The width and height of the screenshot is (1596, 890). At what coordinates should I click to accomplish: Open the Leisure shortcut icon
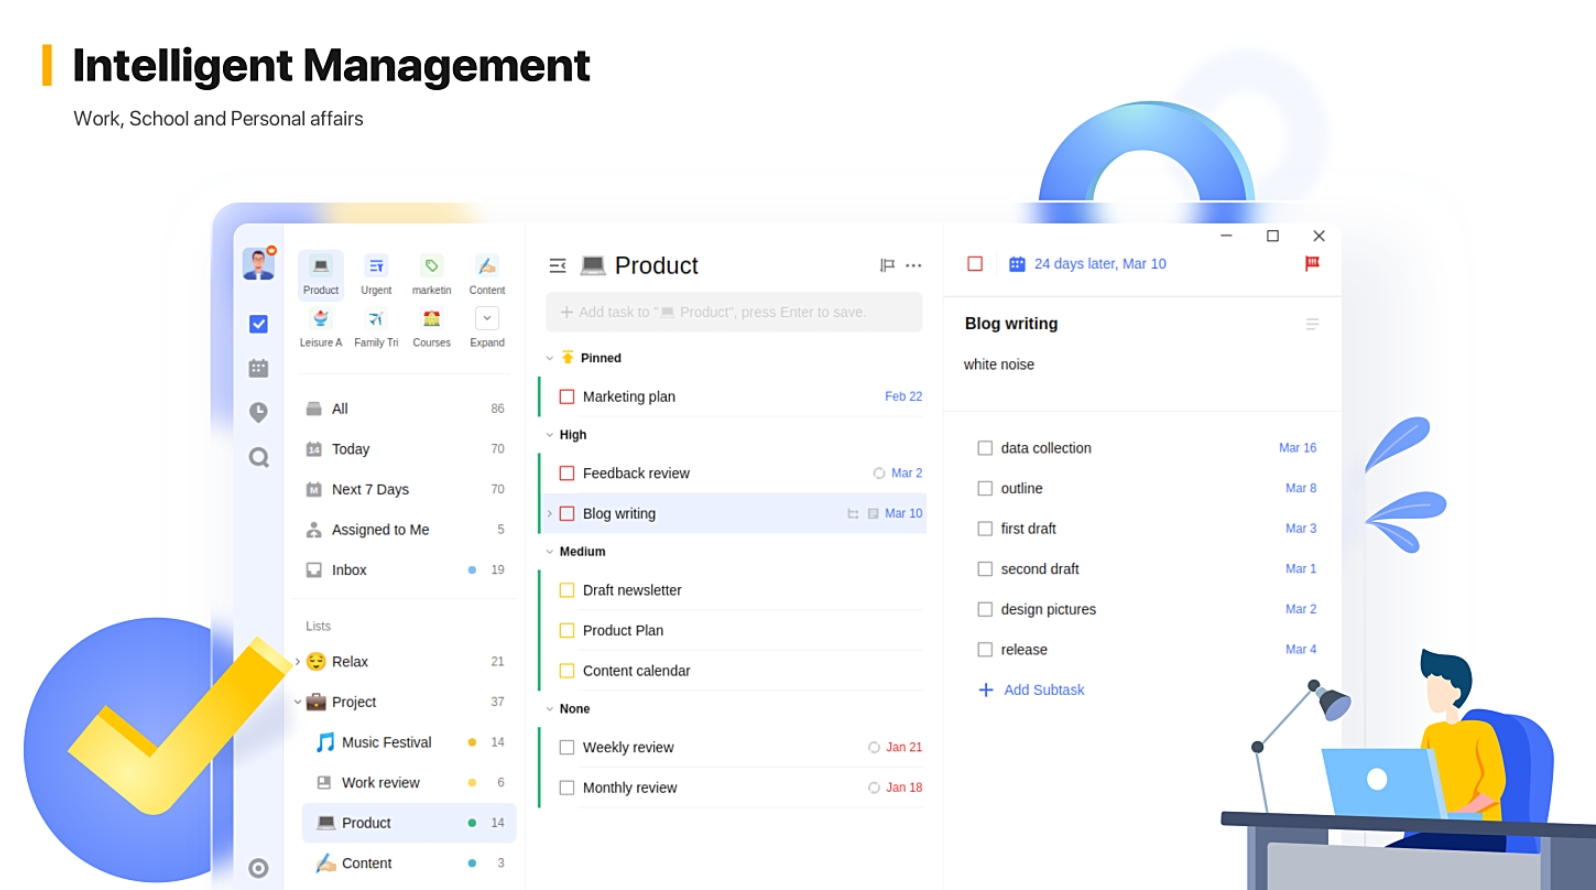(x=321, y=318)
